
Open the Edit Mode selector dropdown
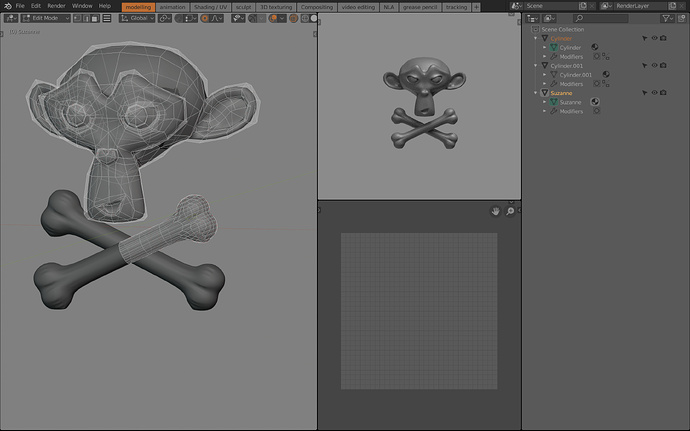click(46, 18)
